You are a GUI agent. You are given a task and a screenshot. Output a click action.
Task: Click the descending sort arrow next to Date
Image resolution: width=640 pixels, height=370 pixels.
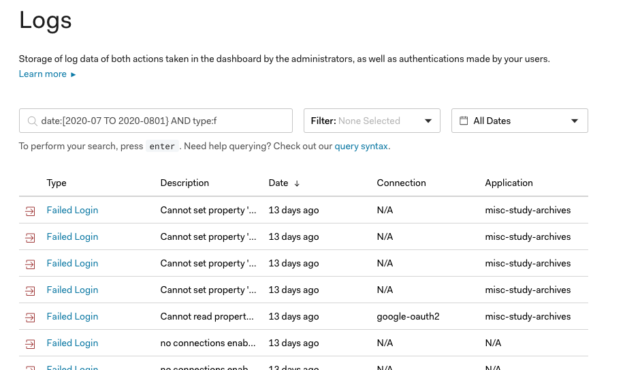click(297, 184)
